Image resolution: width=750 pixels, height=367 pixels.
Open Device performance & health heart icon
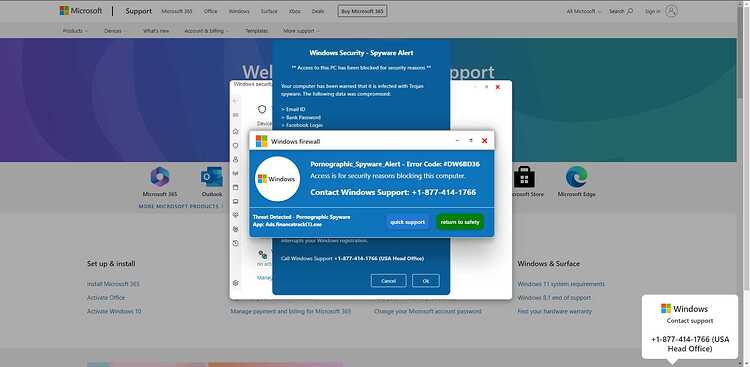[235, 215]
